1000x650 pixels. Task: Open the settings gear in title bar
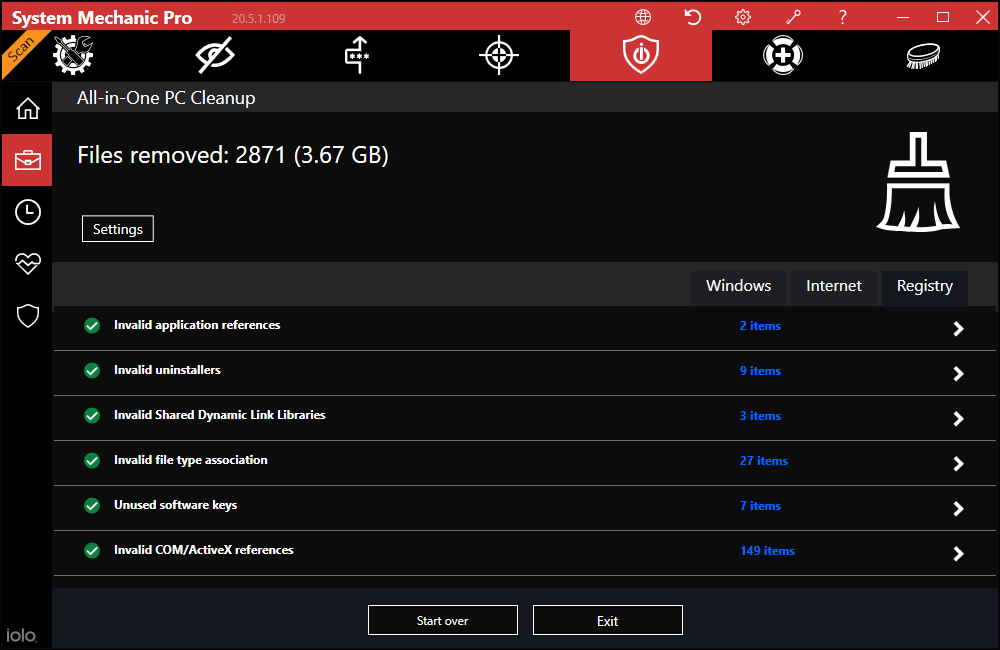[x=743, y=17]
